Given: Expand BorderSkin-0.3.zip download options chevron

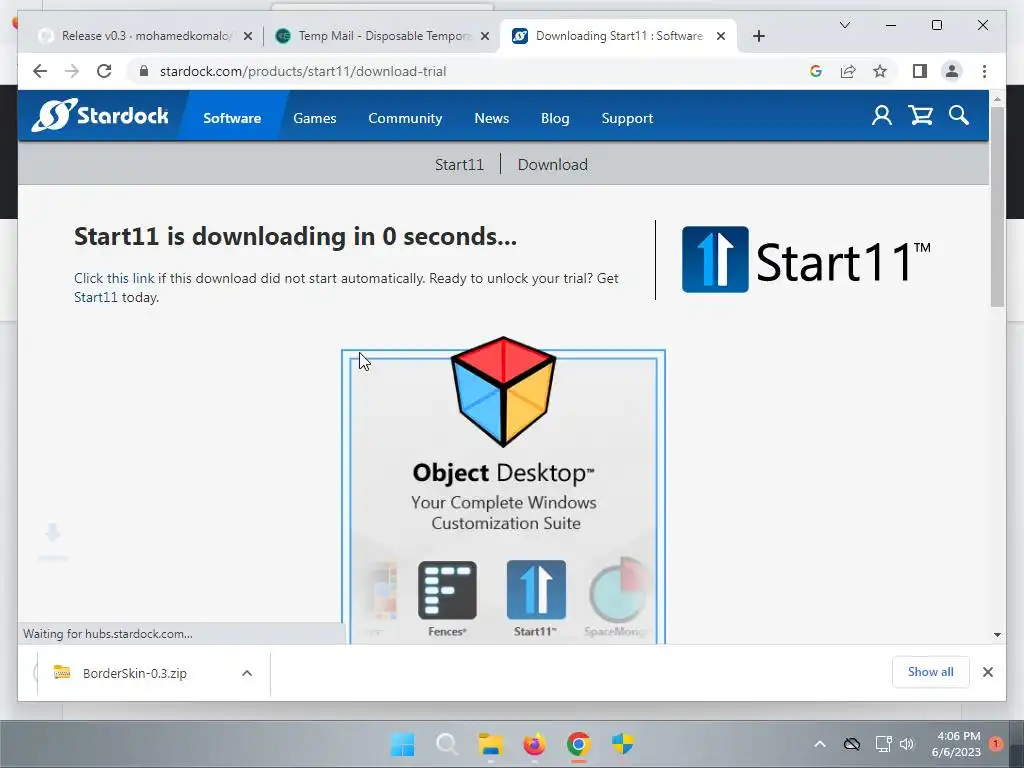Looking at the screenshot, I should point(247,673).
